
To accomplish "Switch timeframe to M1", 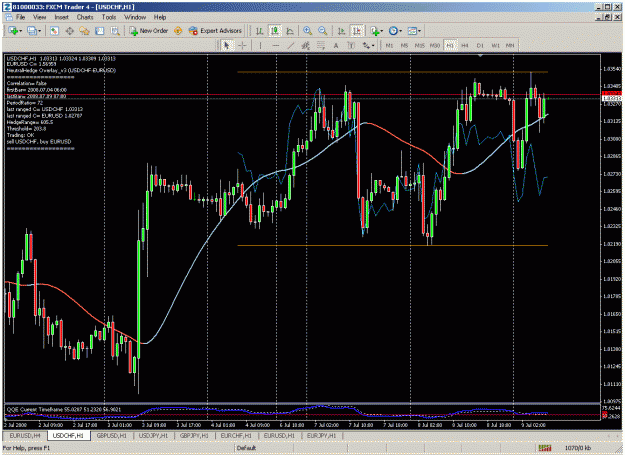I will click(x=389, y=45).
